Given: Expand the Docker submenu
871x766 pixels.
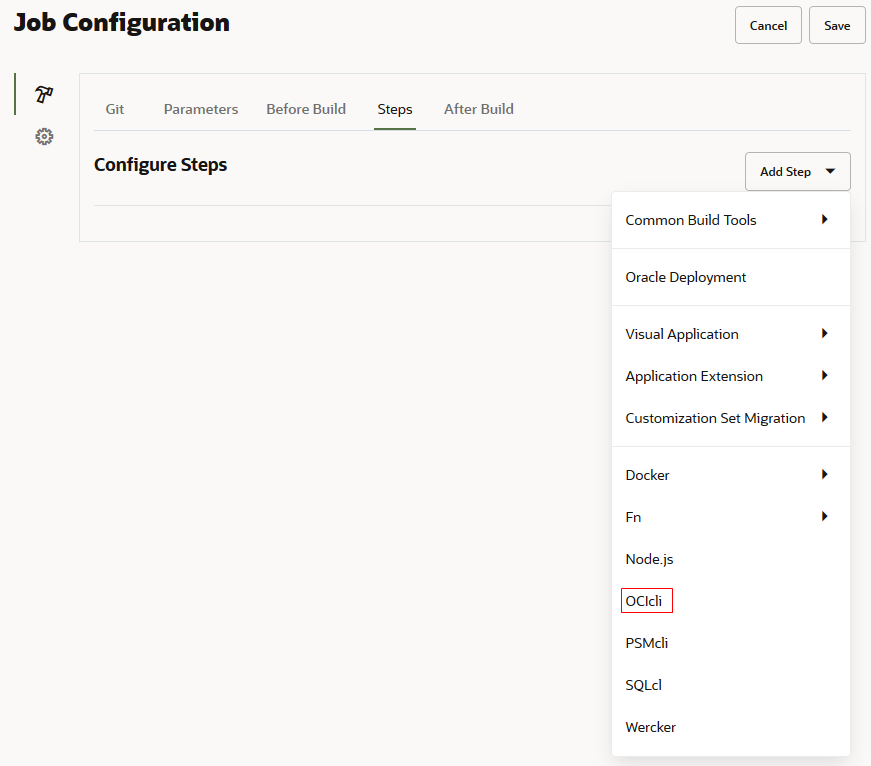Looking at the screenshot, I should point(647,475).
